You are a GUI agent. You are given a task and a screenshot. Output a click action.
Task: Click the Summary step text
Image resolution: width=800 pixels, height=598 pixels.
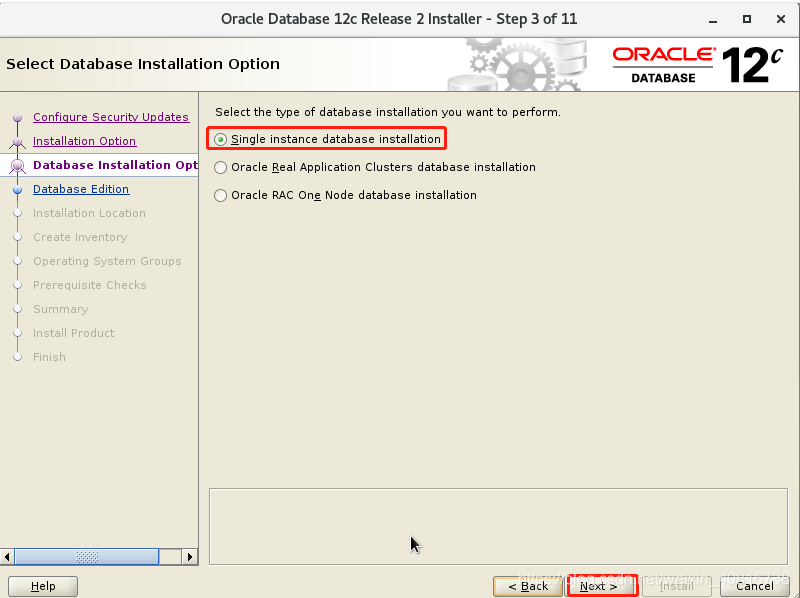pyautogui.click(x=61, y=309)
